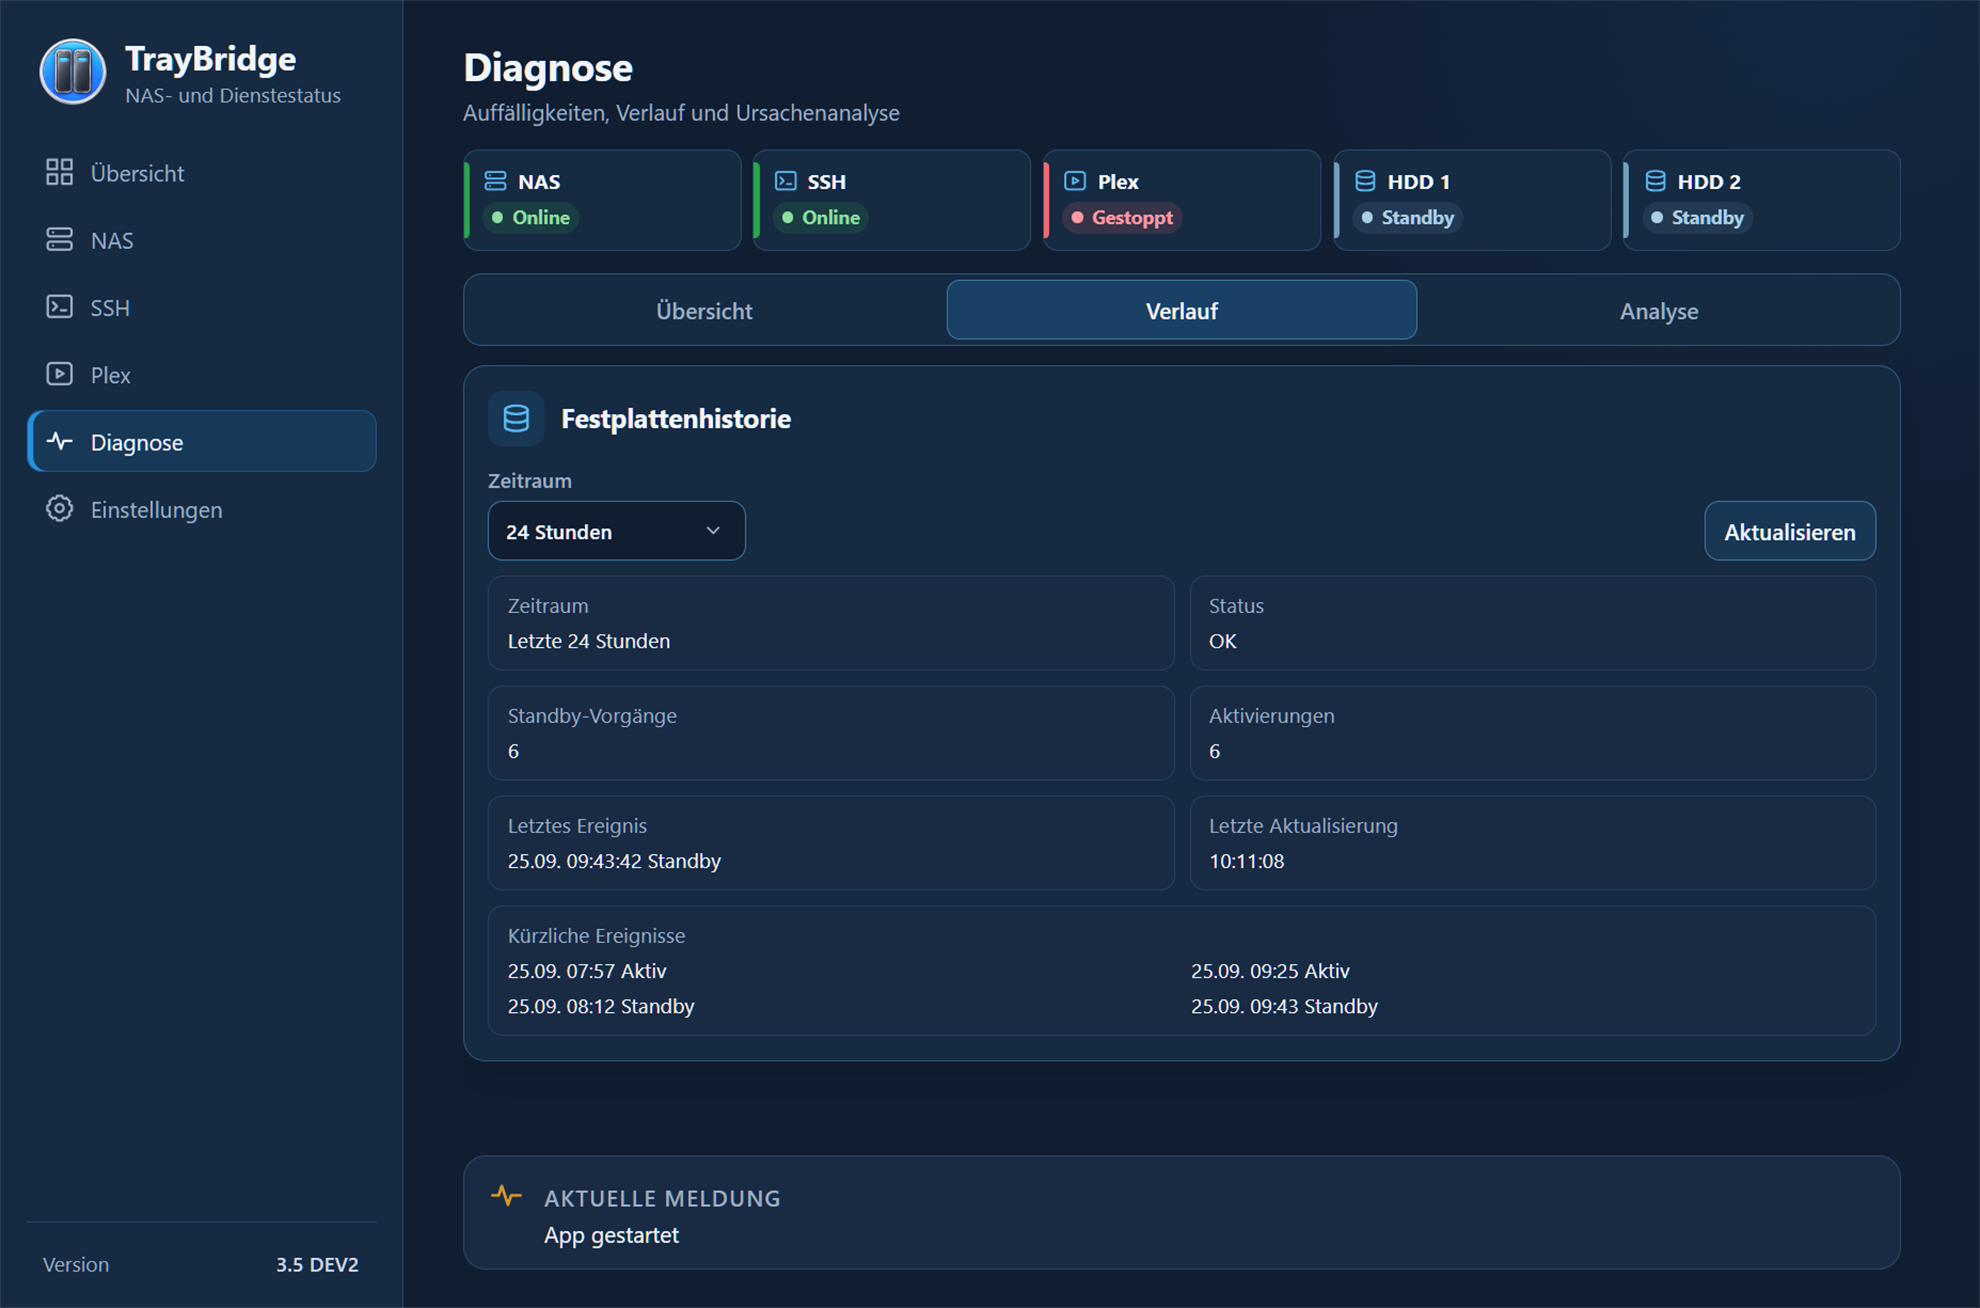Open NAS page from the sidebar

pyautogui.click(x=202, y=240)
